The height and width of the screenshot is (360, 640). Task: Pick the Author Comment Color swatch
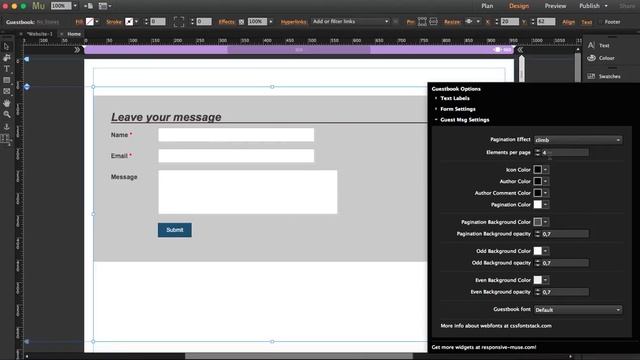coord(538,193)
